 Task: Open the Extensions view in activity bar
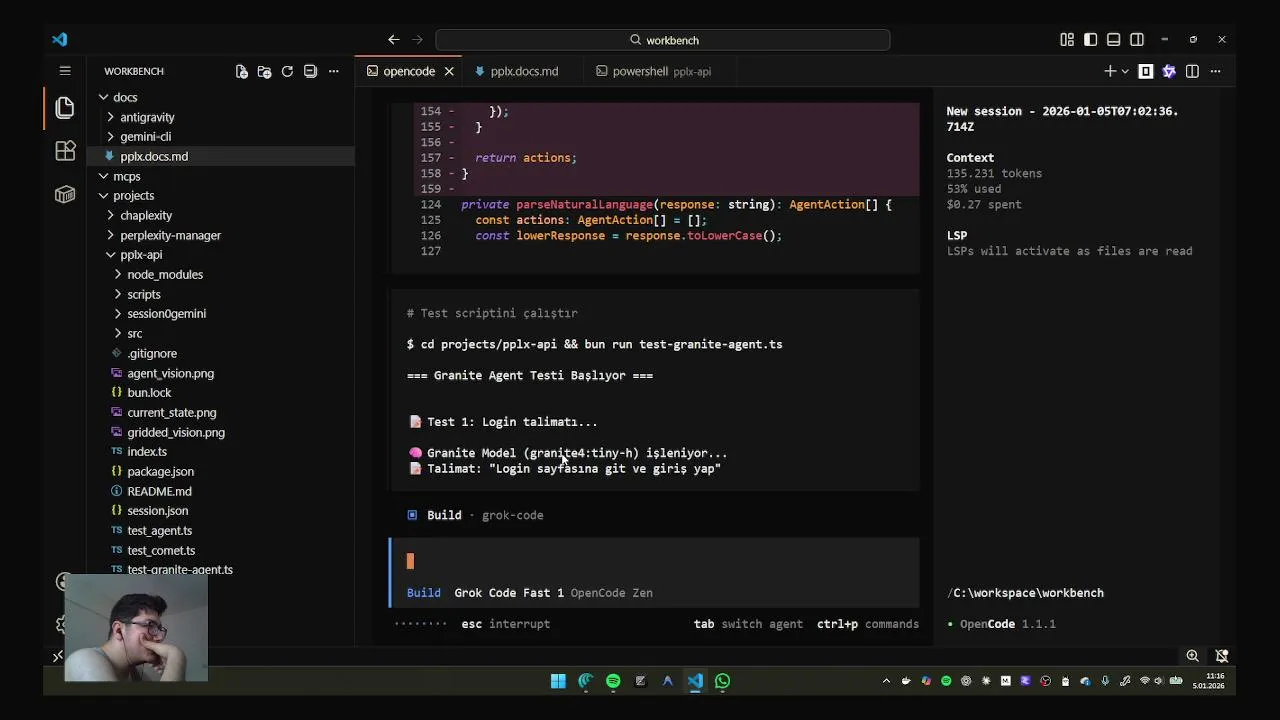65,151
